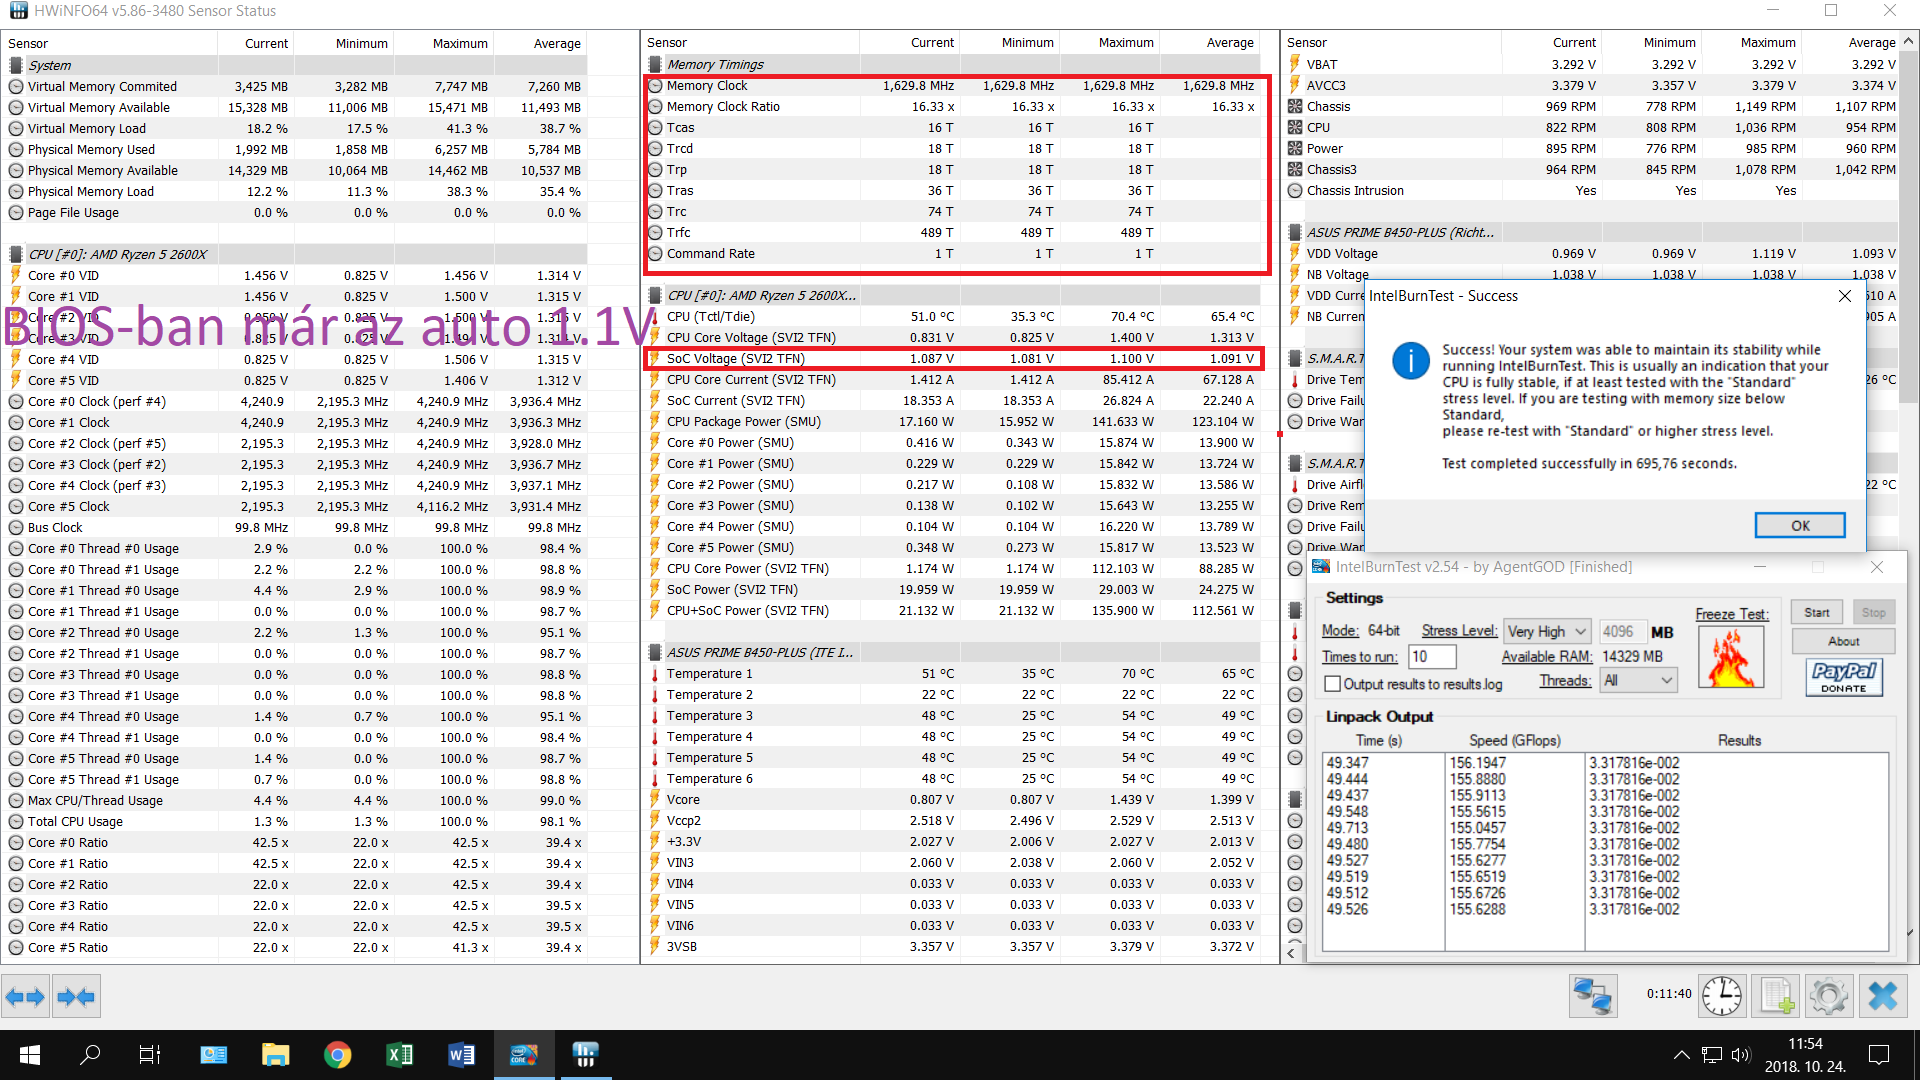Viewport: 1920px width, 1080px height.
Task: Select the Chassis Intrusion row
Action: 1592,190
